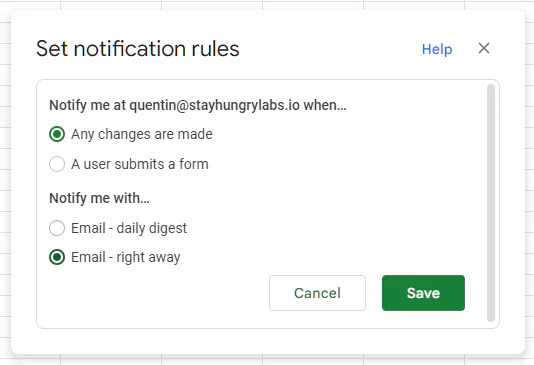Select the 'Any changes are made' radio option

pyautogui.click(x=57, y=134)
